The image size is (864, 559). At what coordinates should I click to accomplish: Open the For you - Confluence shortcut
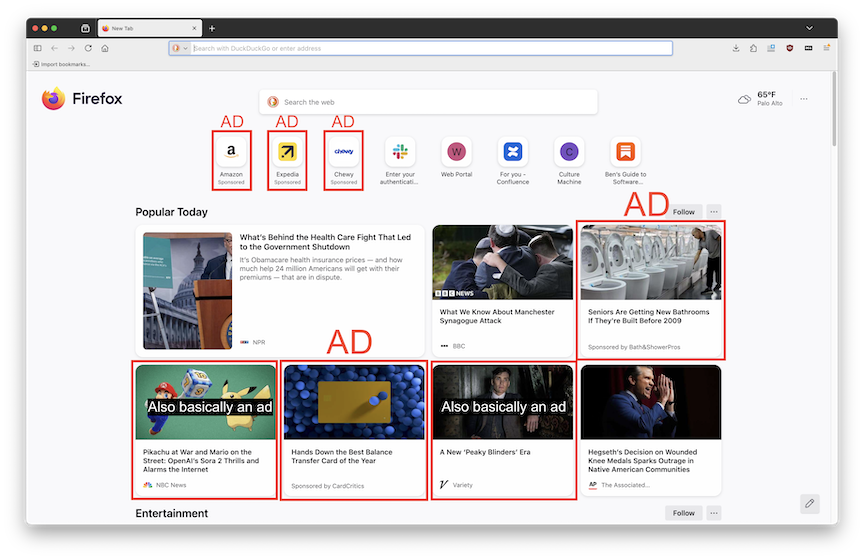pyautogui.click(x=512, y=160)
